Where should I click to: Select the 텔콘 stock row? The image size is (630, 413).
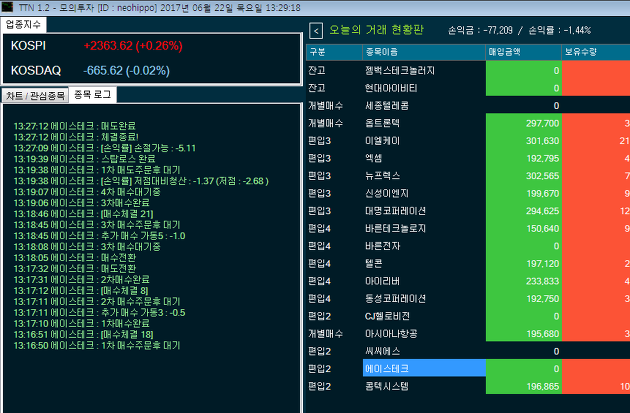click(x=468, y=264)
